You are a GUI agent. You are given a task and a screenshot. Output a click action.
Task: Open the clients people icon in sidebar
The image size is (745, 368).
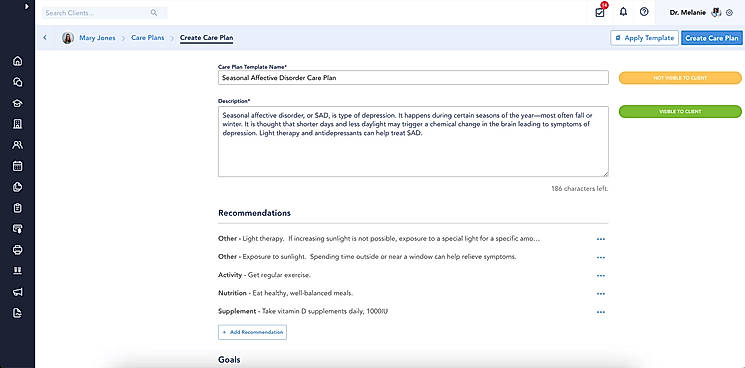[18, 145]
